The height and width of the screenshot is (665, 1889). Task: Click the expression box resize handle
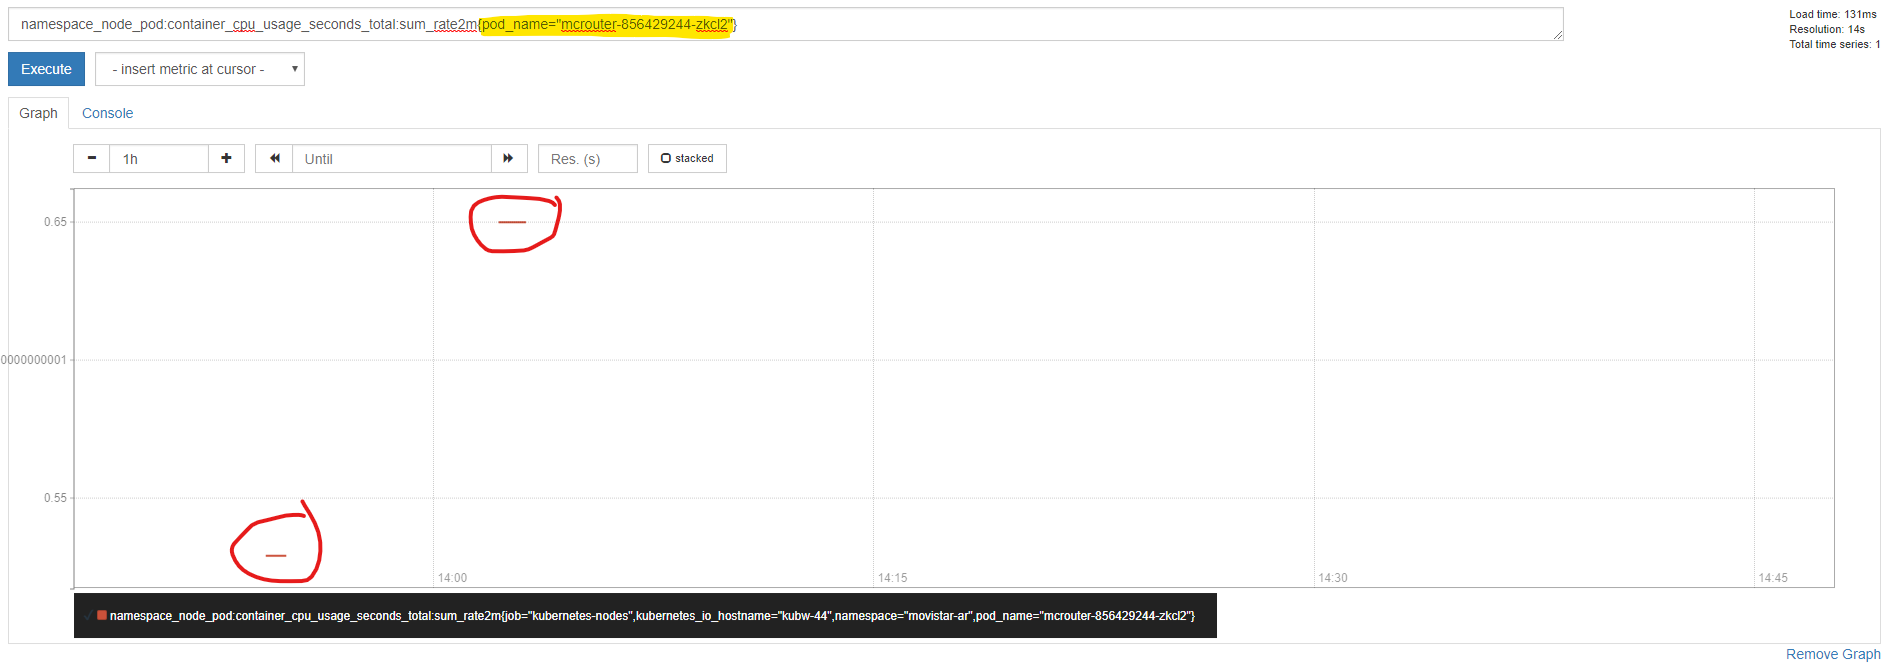1558,35
